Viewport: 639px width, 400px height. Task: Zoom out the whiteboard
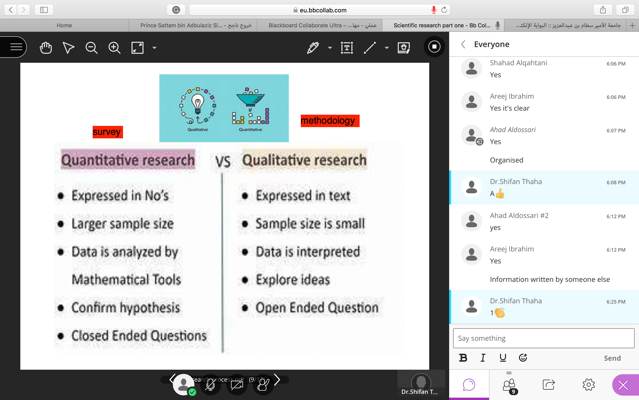(91, 47)
